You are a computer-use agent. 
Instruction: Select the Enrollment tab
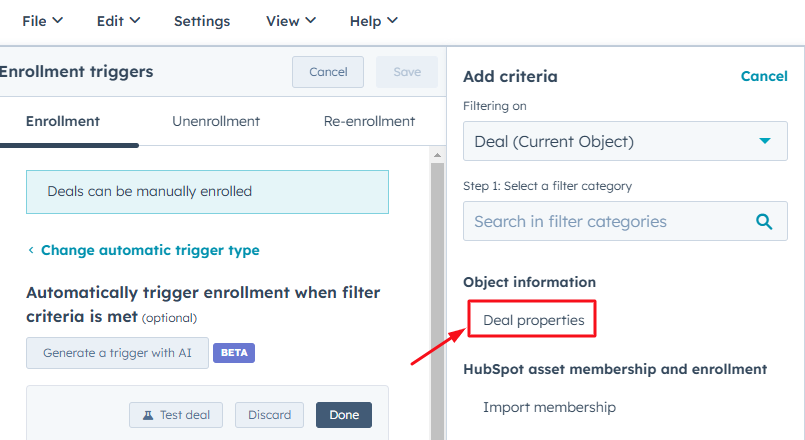tap(63, 121)
